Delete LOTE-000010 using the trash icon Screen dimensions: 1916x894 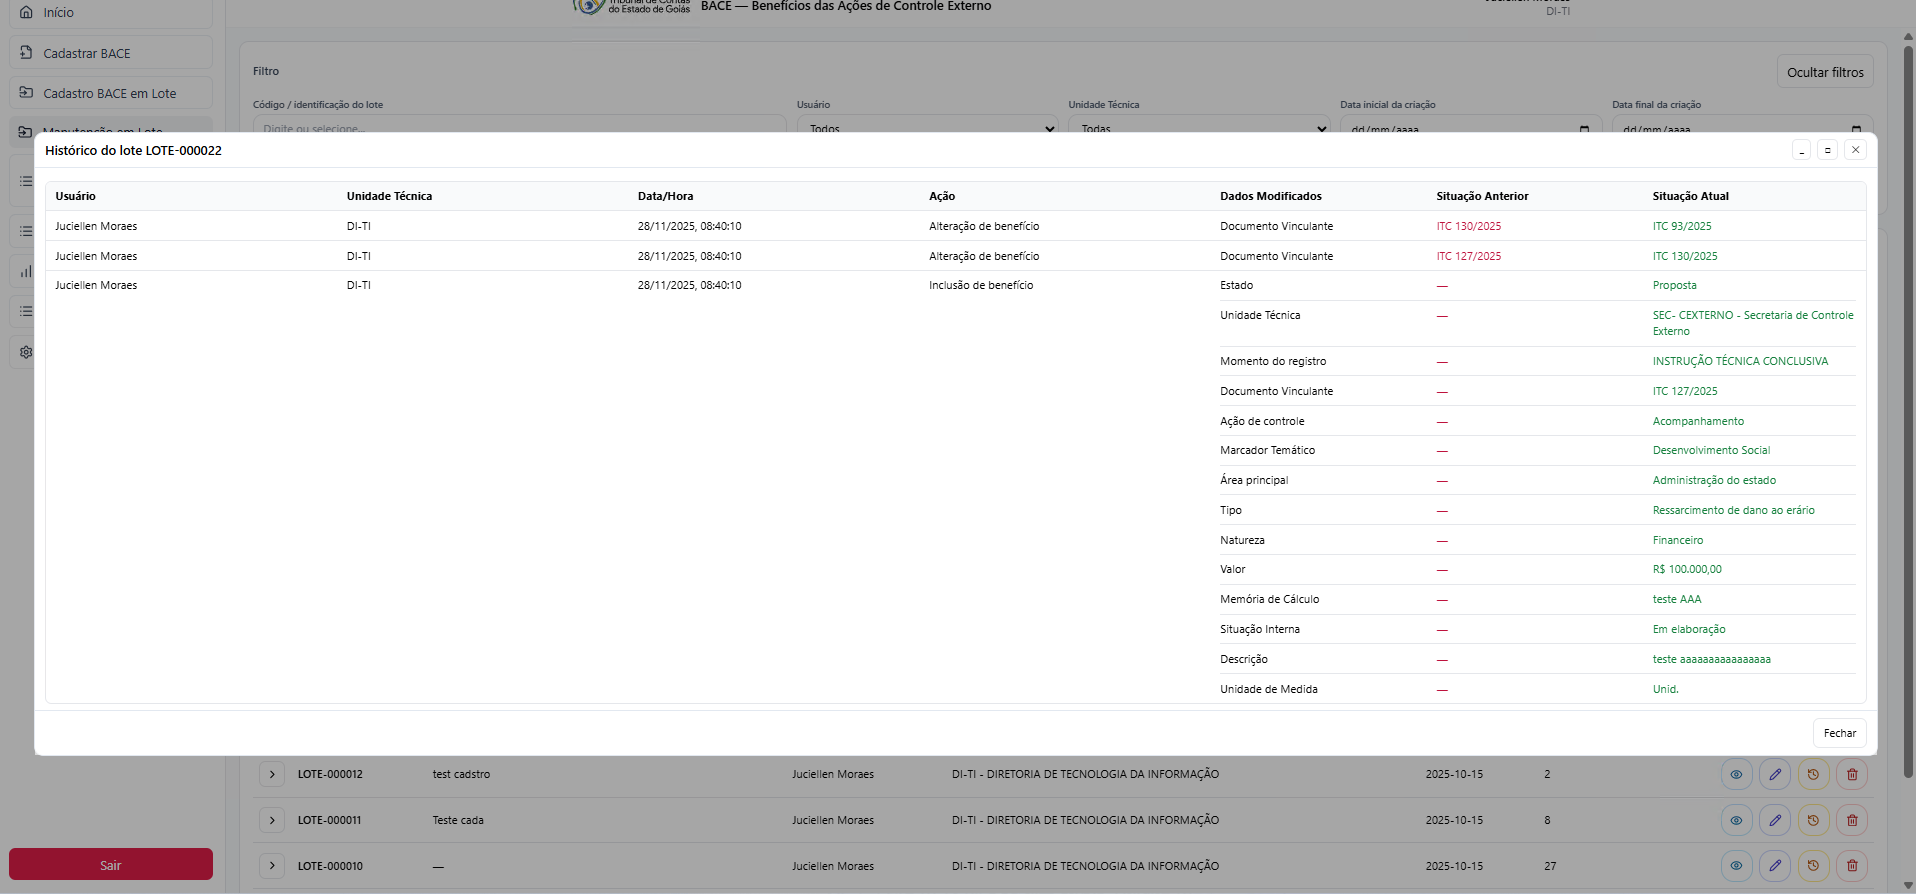click(1852, 866)
